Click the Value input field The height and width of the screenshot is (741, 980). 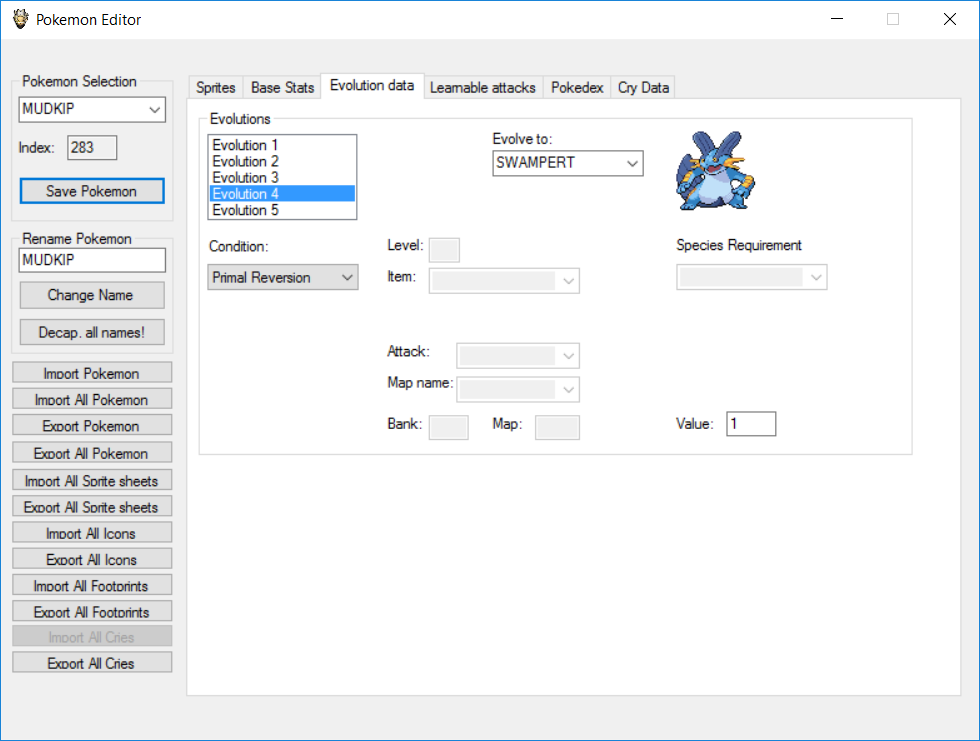click(x=751, y=424)
